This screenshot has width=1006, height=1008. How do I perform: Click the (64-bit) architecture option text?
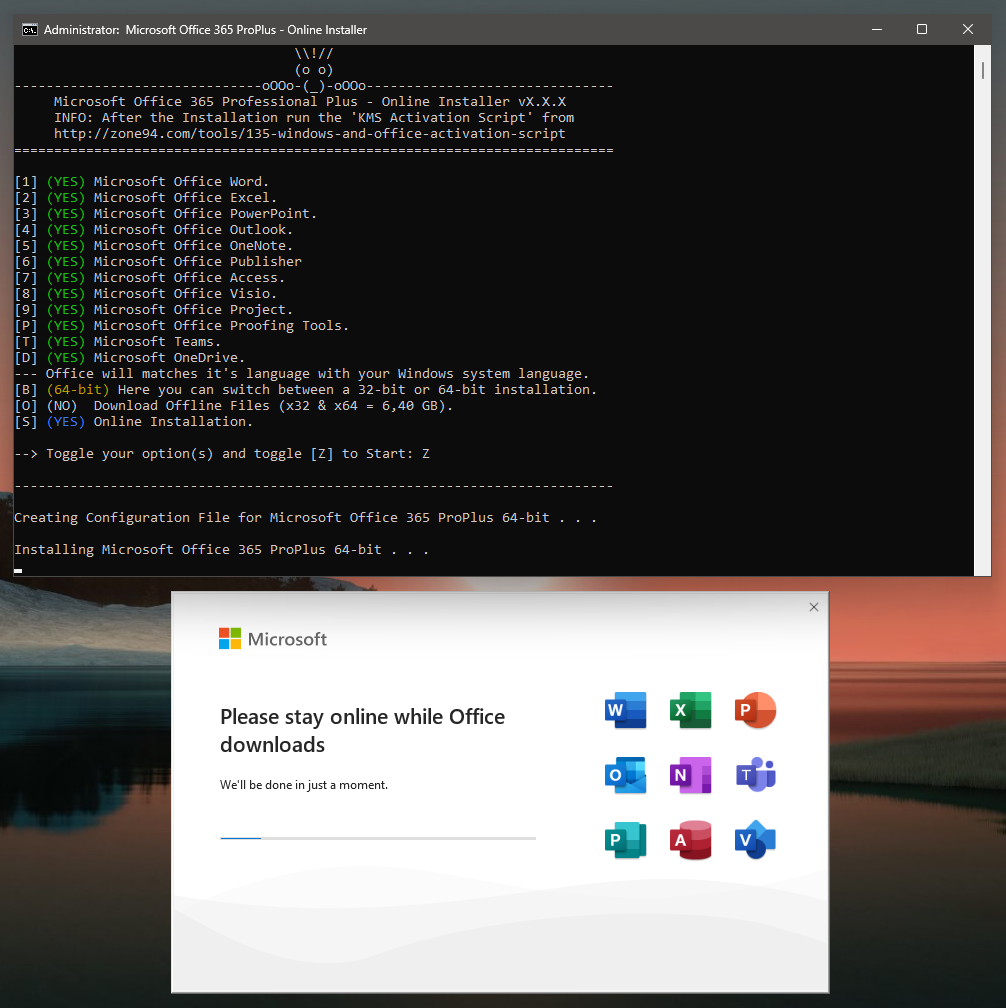coord(78,390)
